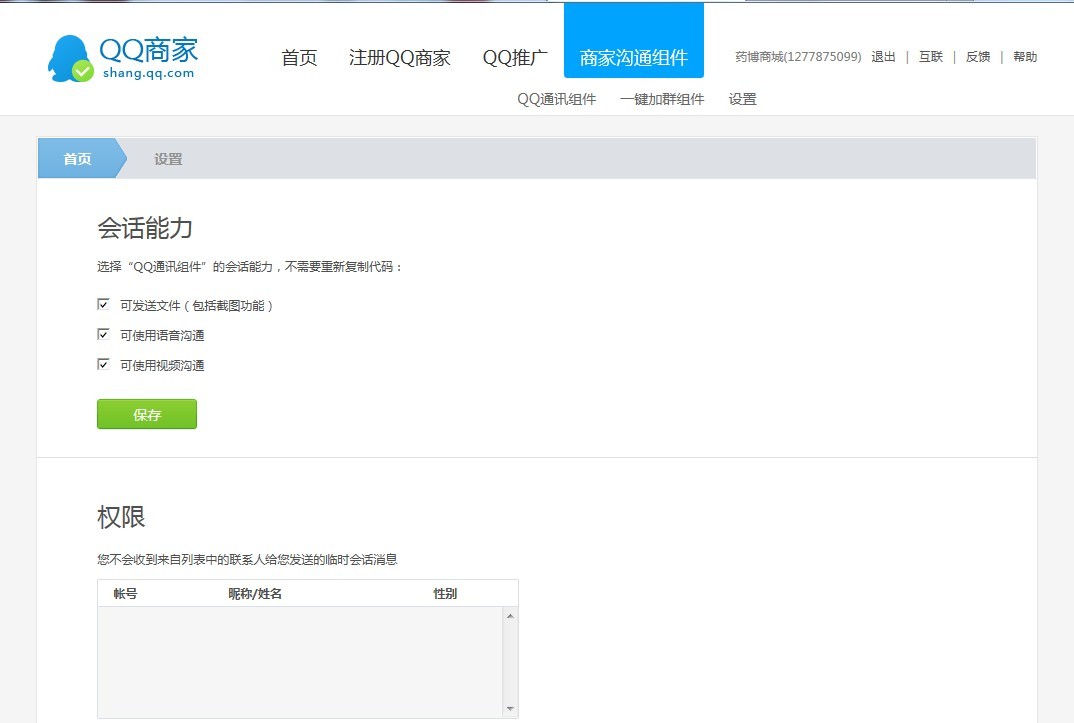This screenshot has width=1074, height=723.
Task: Toggle 可使用视频沟通 checkbox
Action: (103, 365)
